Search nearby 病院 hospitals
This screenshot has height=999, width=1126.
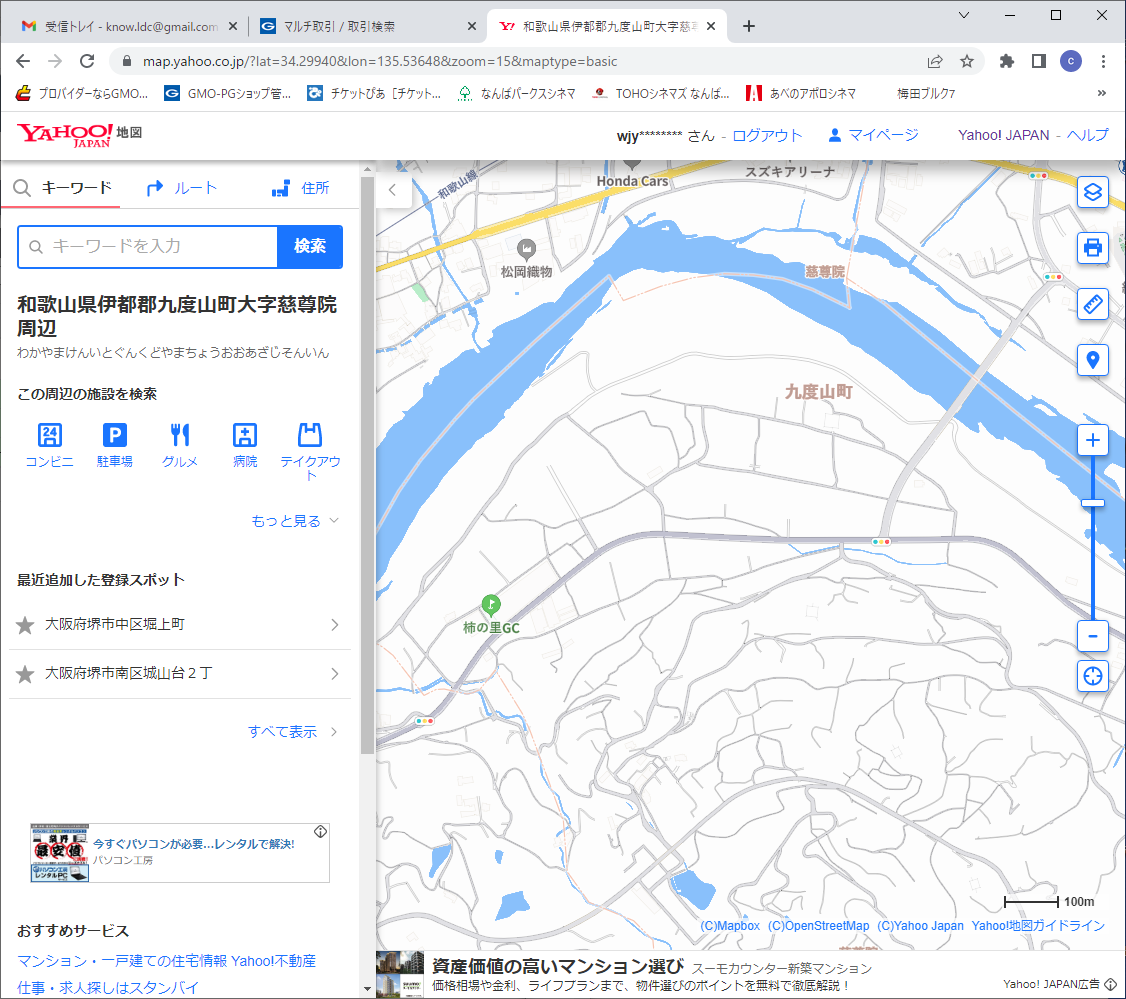tap(245, 445)
